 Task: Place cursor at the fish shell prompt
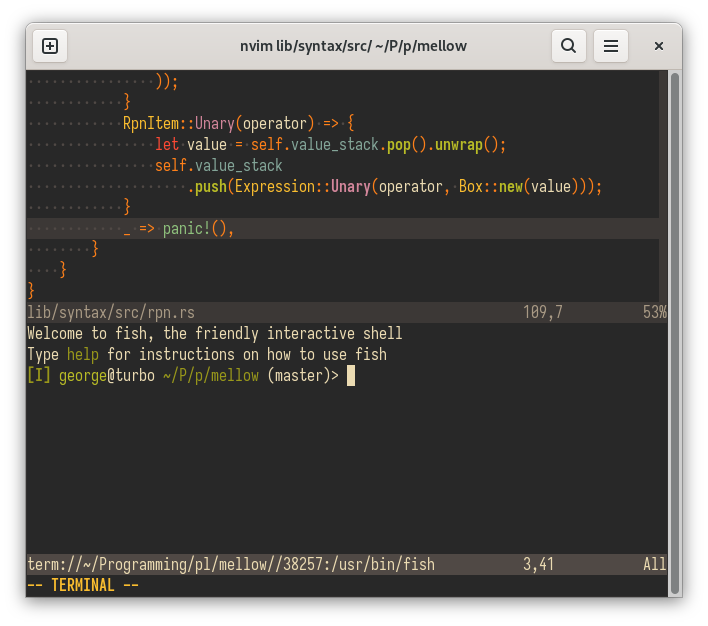[x=351, y=375]
